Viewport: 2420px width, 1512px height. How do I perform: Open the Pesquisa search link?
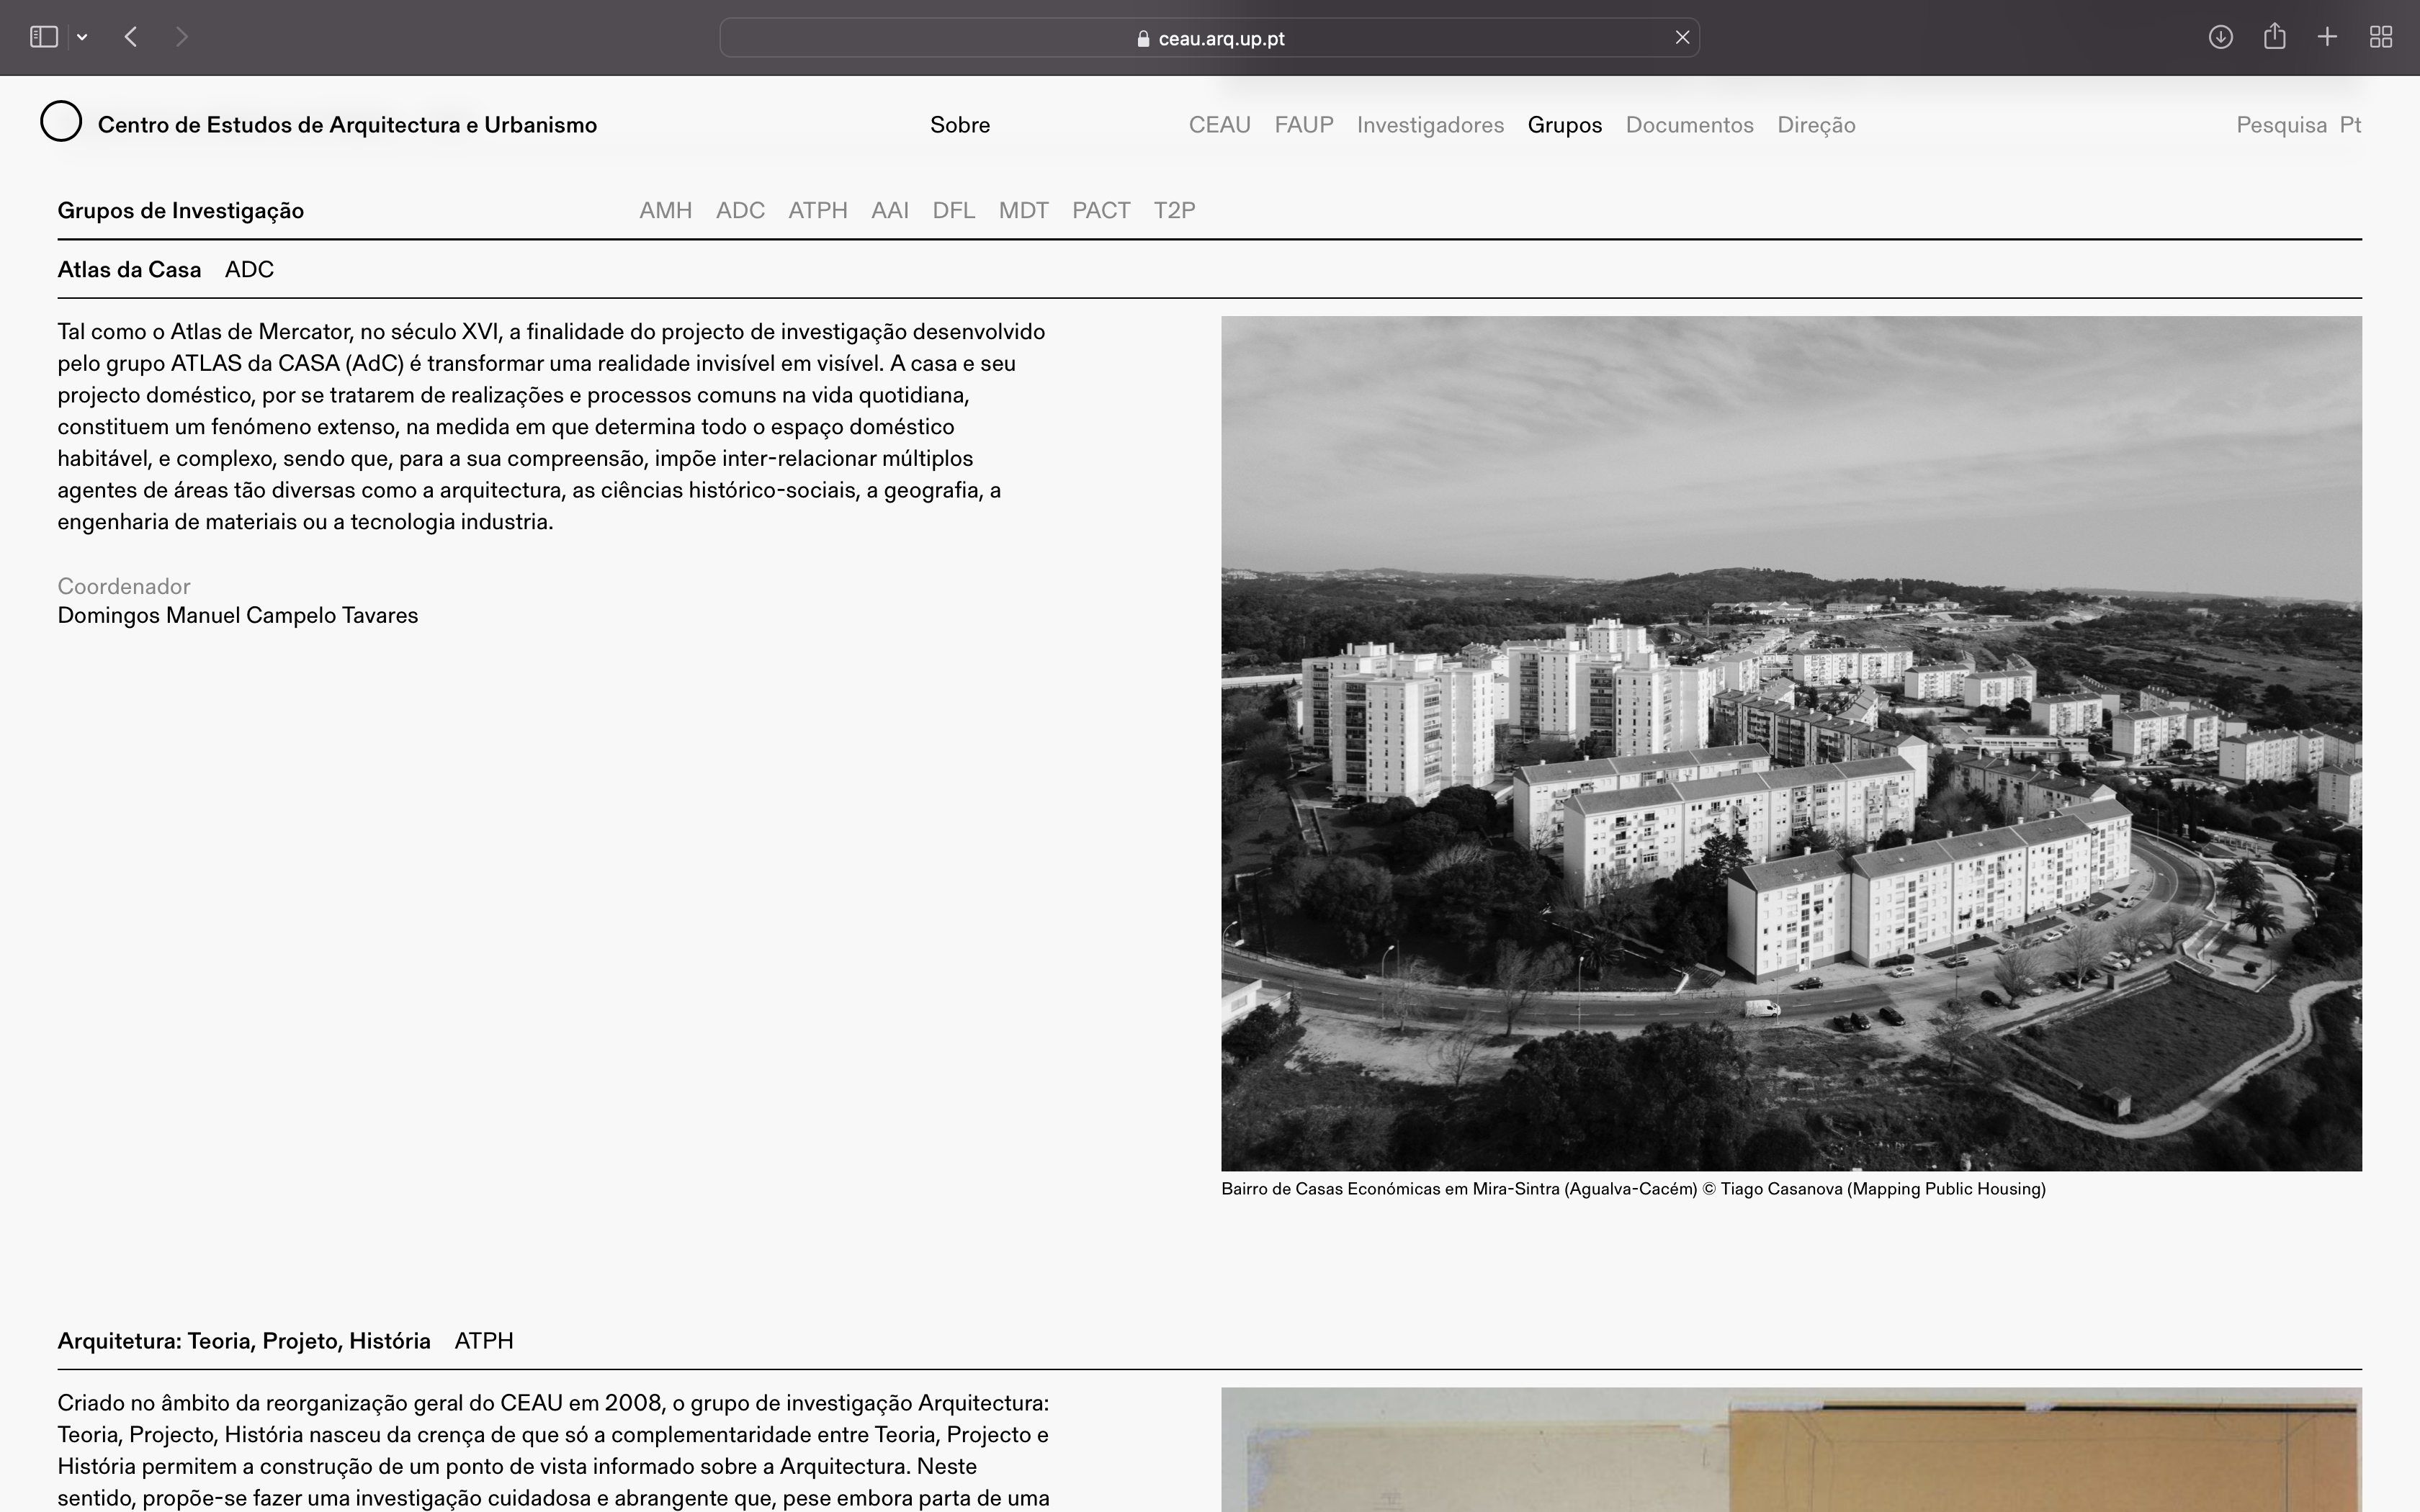pyautogui.click(x=2281, y=125)
